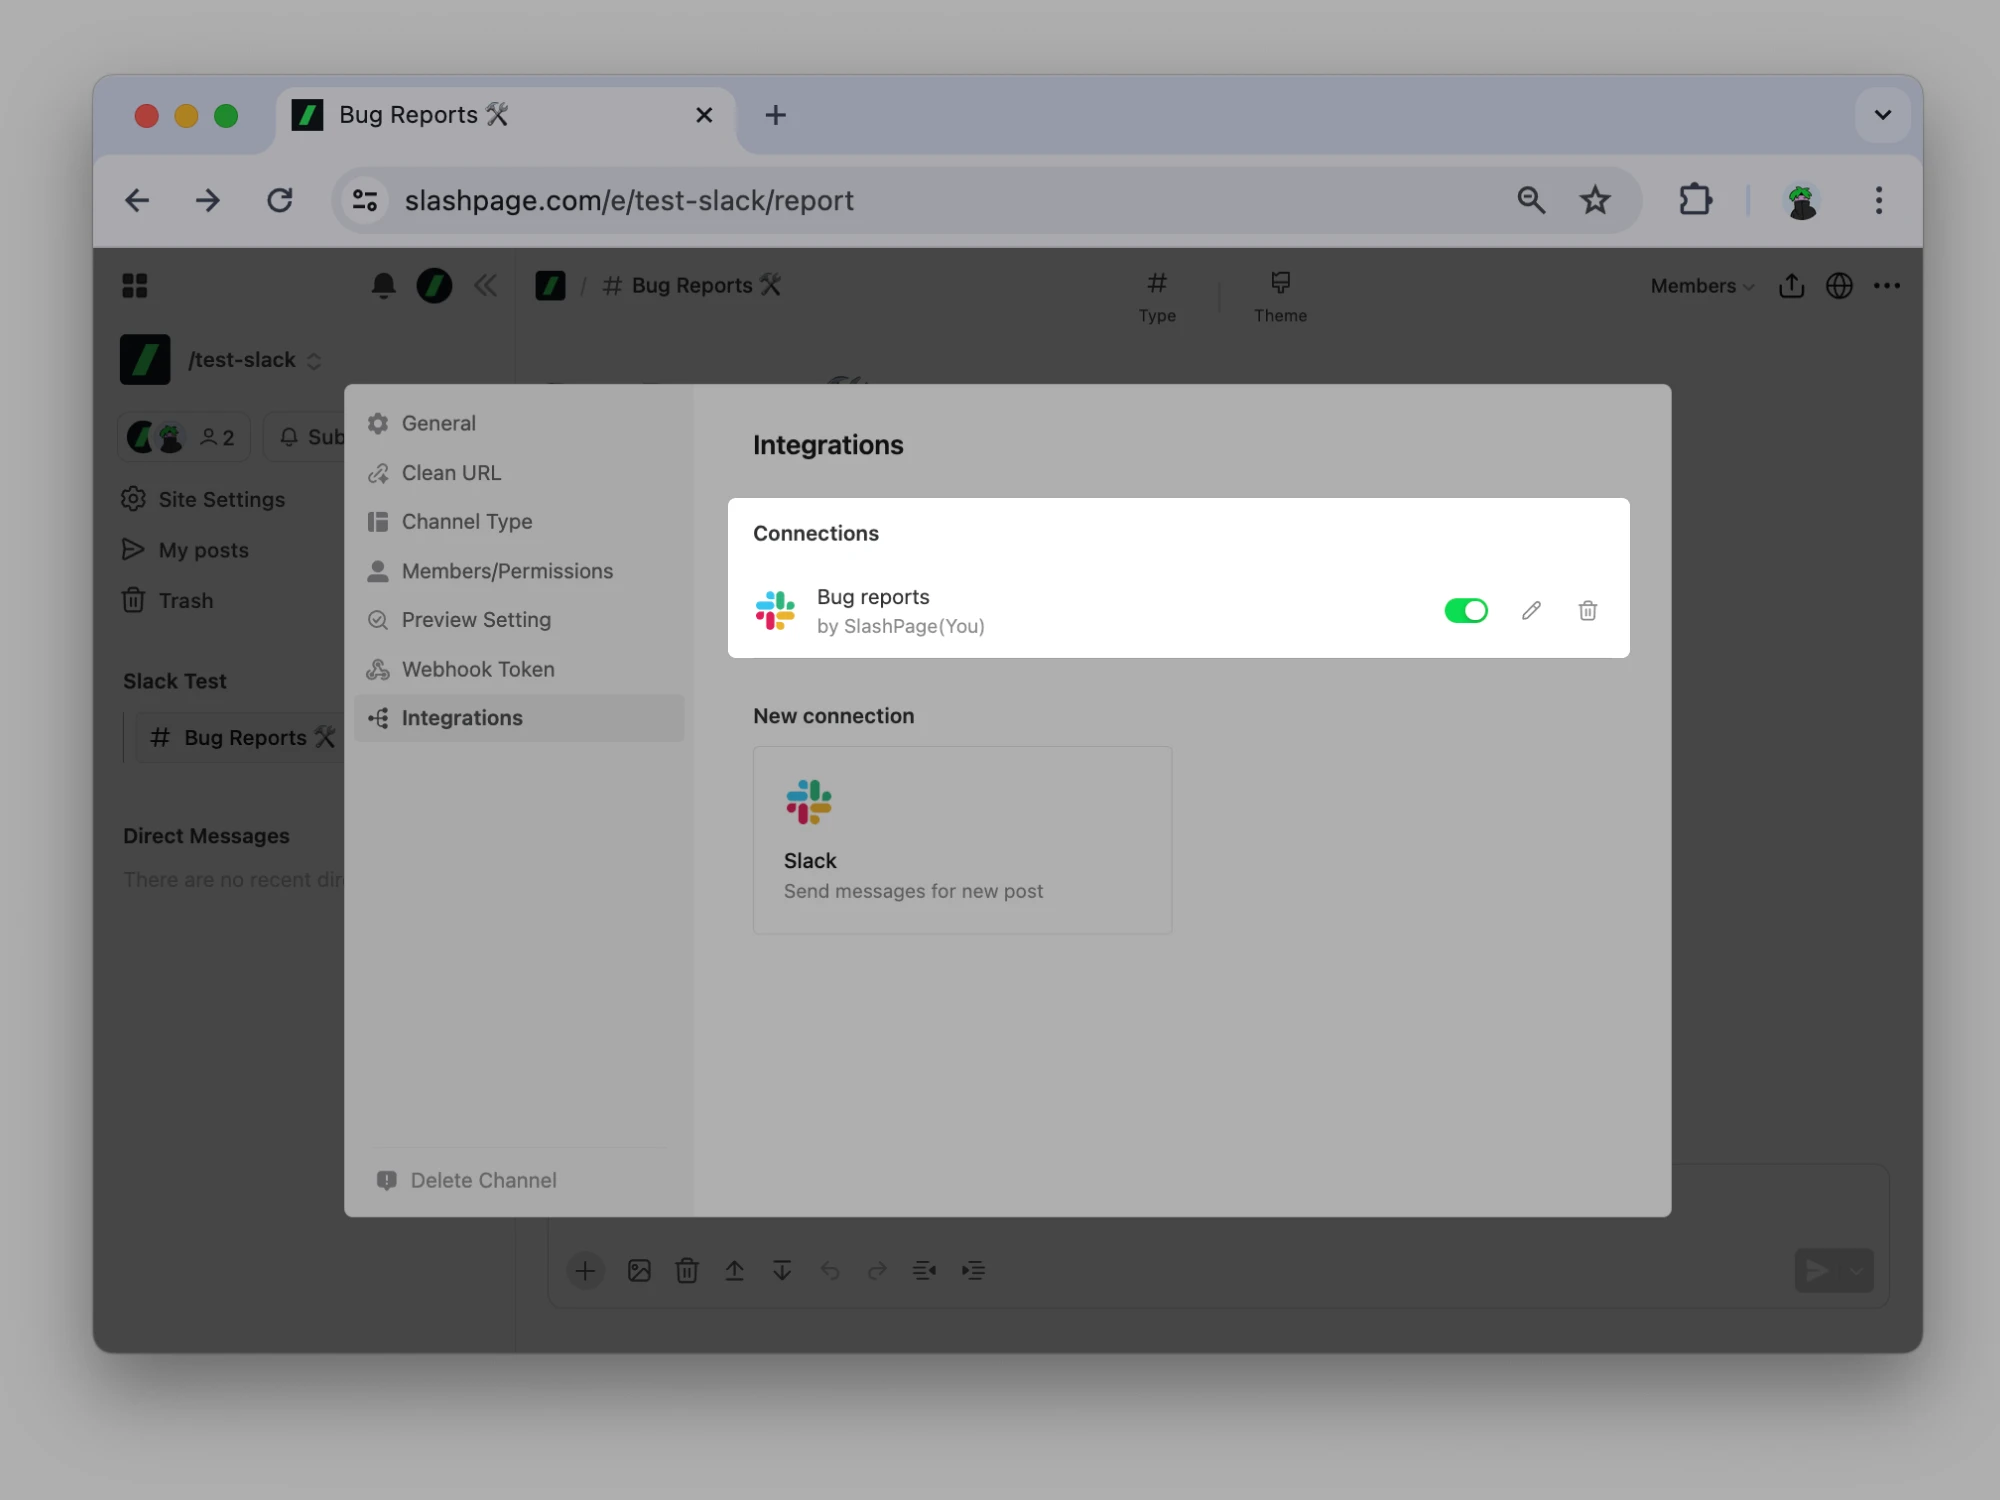
Task: Click the browser forward arrow
Action: click(x=208, y=201)
